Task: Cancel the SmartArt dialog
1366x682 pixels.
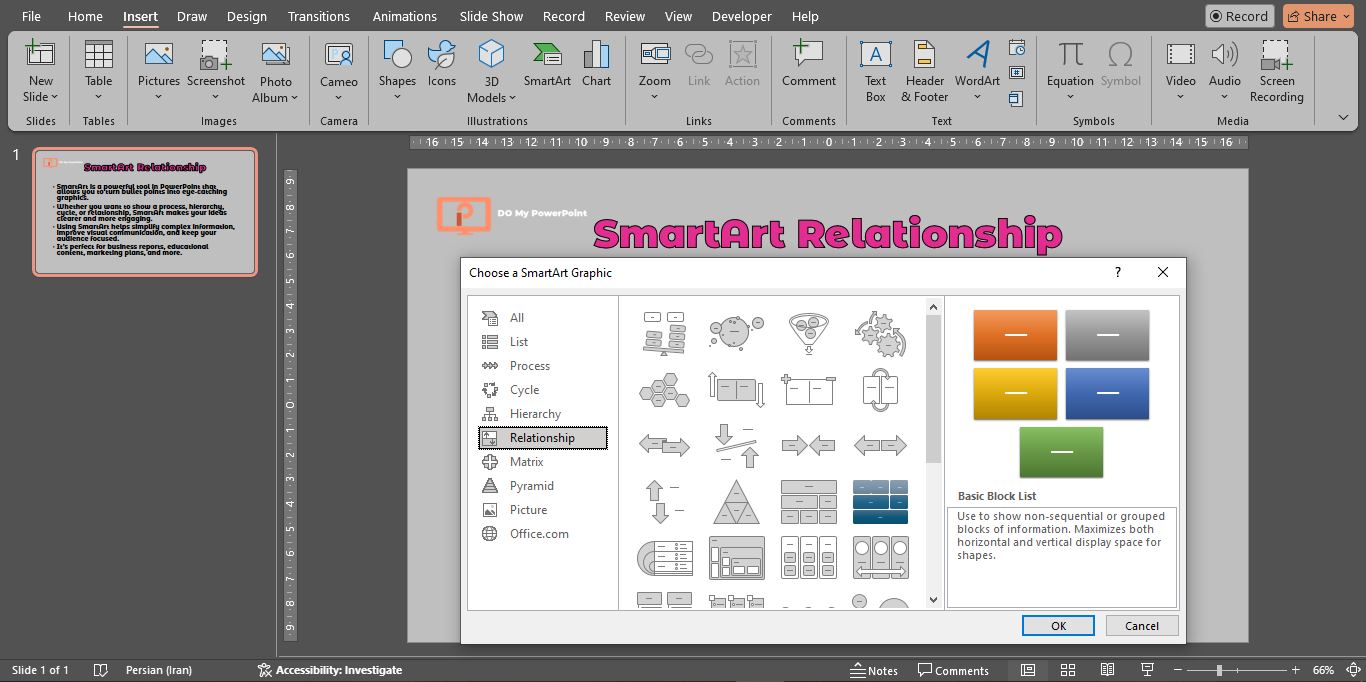Action: (x=1141, y=626)
